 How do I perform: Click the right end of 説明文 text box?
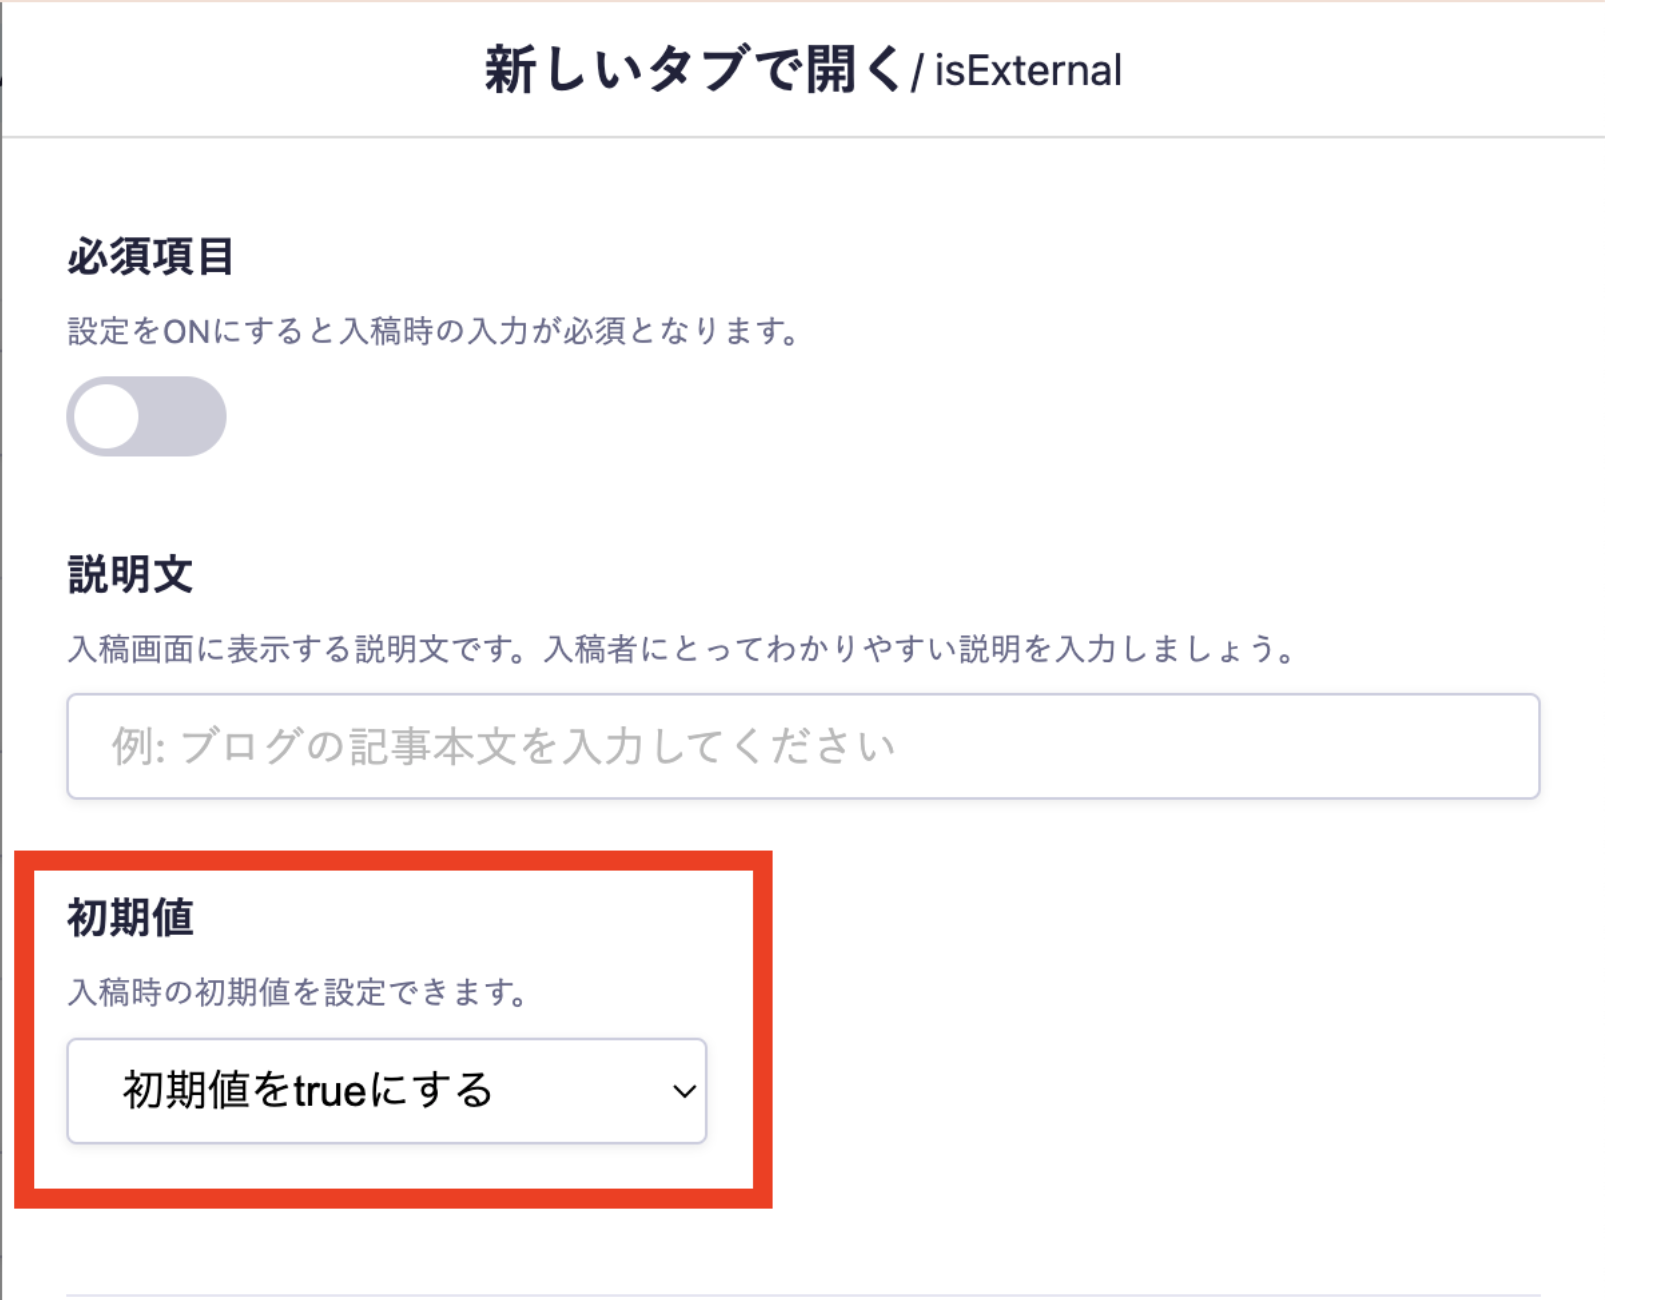pos(1500,746)
